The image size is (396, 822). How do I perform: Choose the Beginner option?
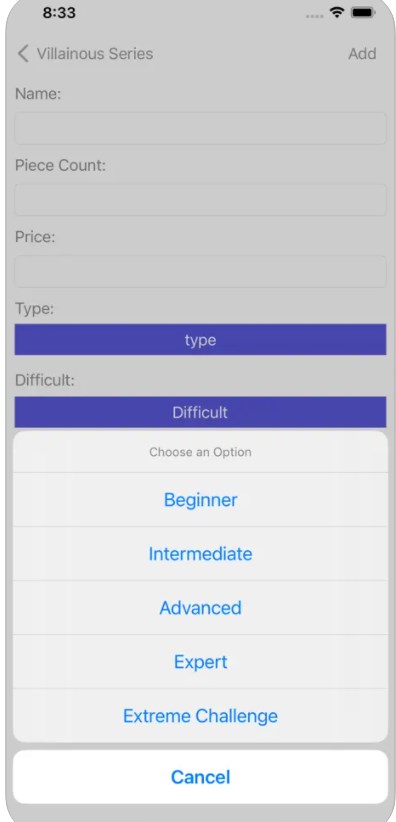point(200,500)
